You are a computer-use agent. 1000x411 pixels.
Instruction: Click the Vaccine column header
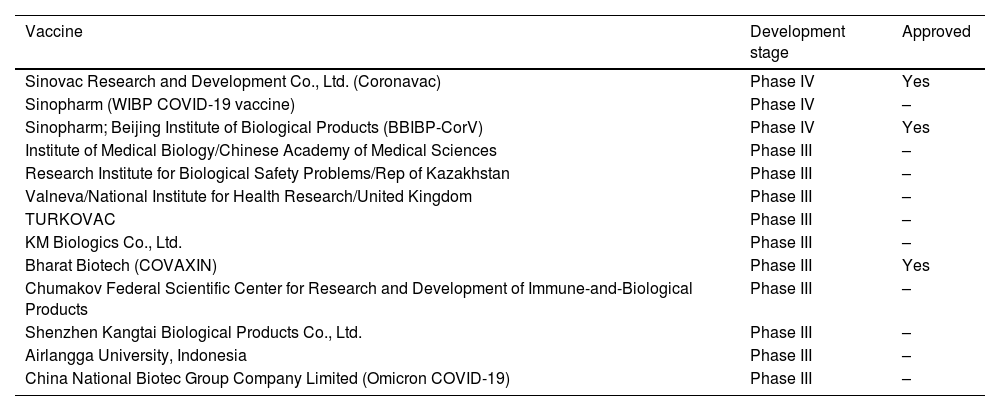coord(54,31)
